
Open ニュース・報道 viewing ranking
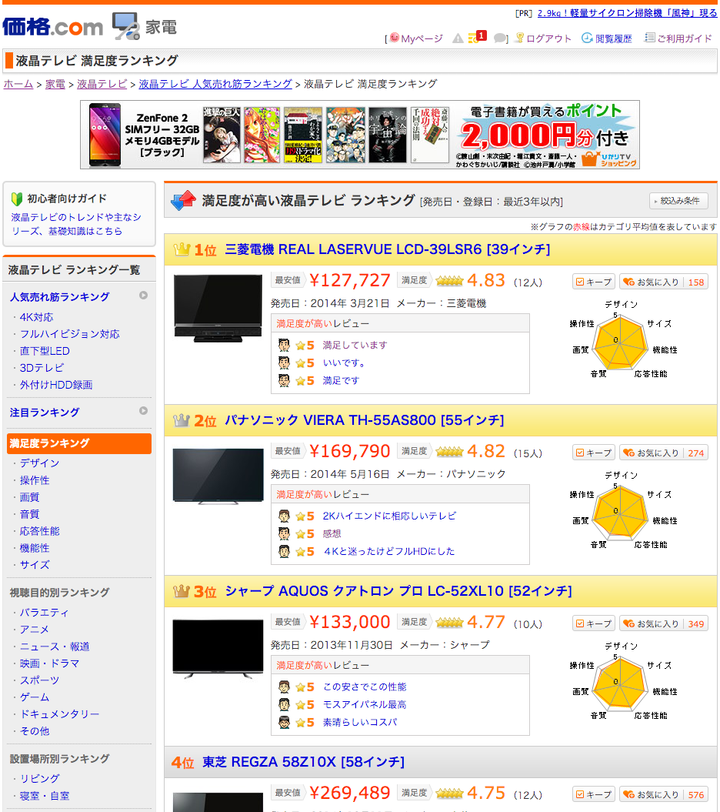tap(54, 646)
